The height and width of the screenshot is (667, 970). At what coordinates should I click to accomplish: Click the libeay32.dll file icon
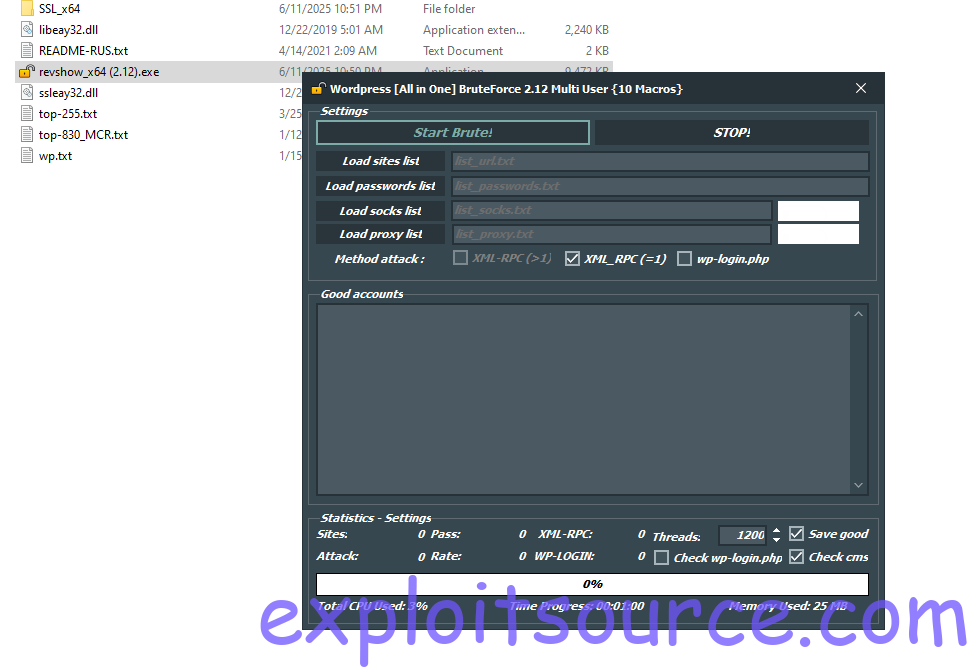point(27,30)
